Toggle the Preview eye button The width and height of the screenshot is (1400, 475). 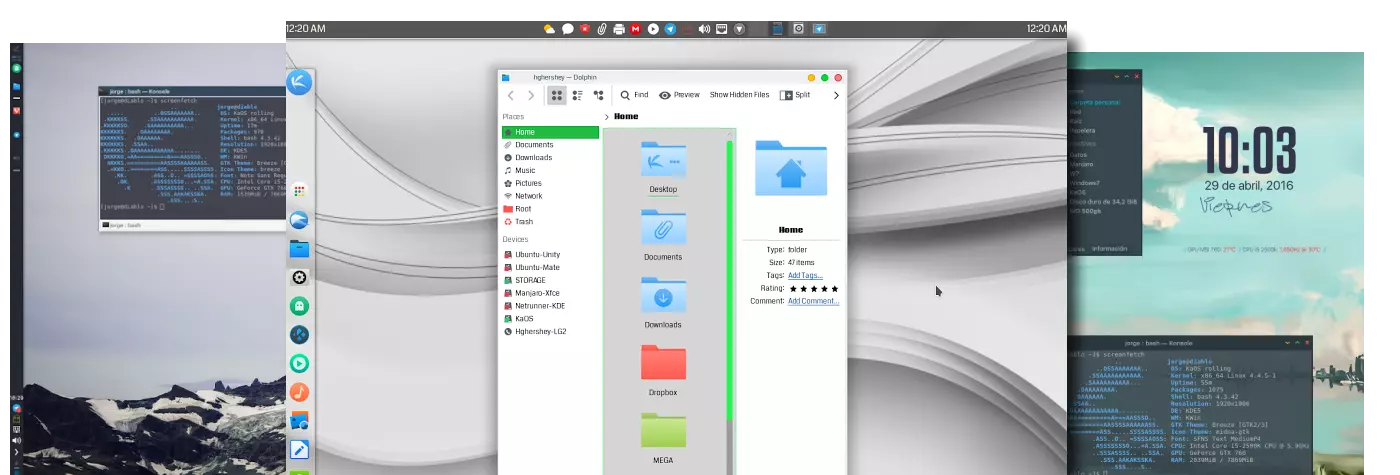679,95
